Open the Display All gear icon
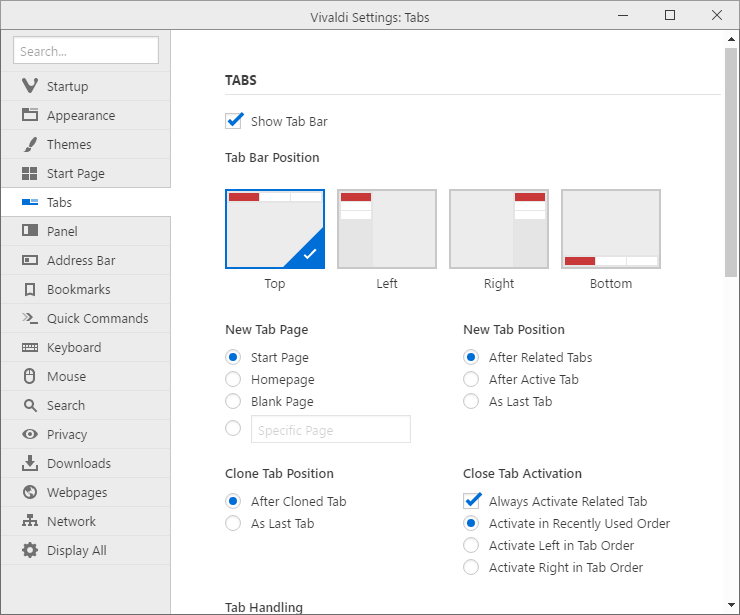This screenshot has width=740, height=615. pyautogui.click(x=30, y=550)
